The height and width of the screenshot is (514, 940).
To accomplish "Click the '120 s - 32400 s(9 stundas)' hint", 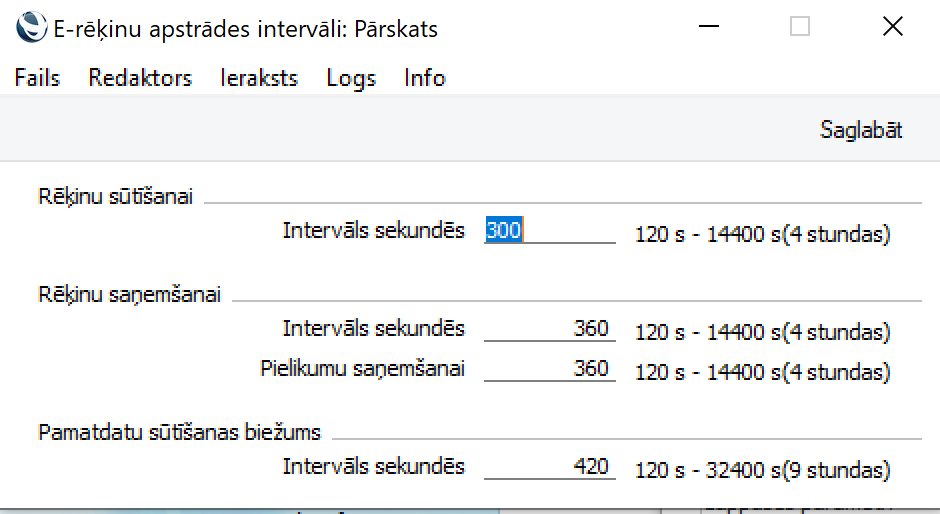I will click(762, 470).
